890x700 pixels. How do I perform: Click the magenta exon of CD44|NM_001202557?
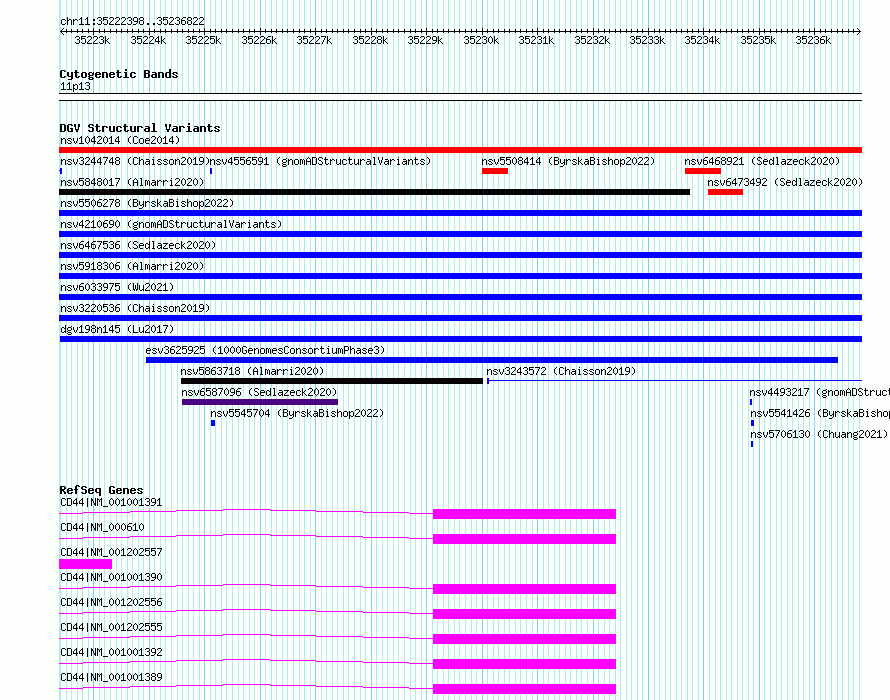(86, 564)
